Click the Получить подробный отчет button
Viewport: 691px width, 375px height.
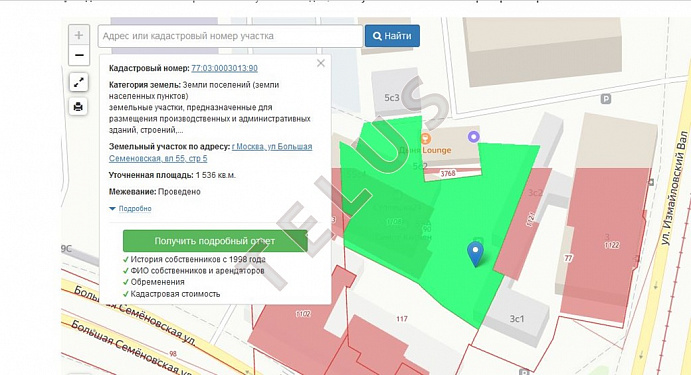(x=215, y=241)
